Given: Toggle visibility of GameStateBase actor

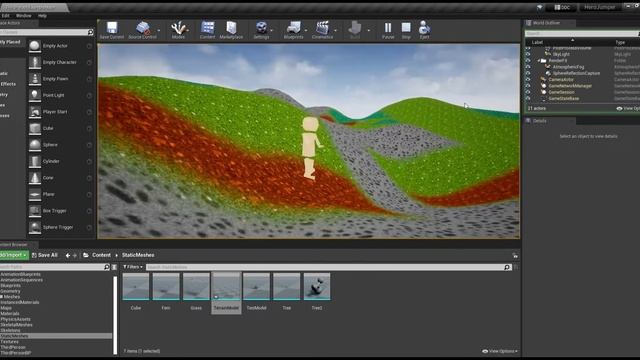Looking at the screenshot, I should [x=528, y=99].
